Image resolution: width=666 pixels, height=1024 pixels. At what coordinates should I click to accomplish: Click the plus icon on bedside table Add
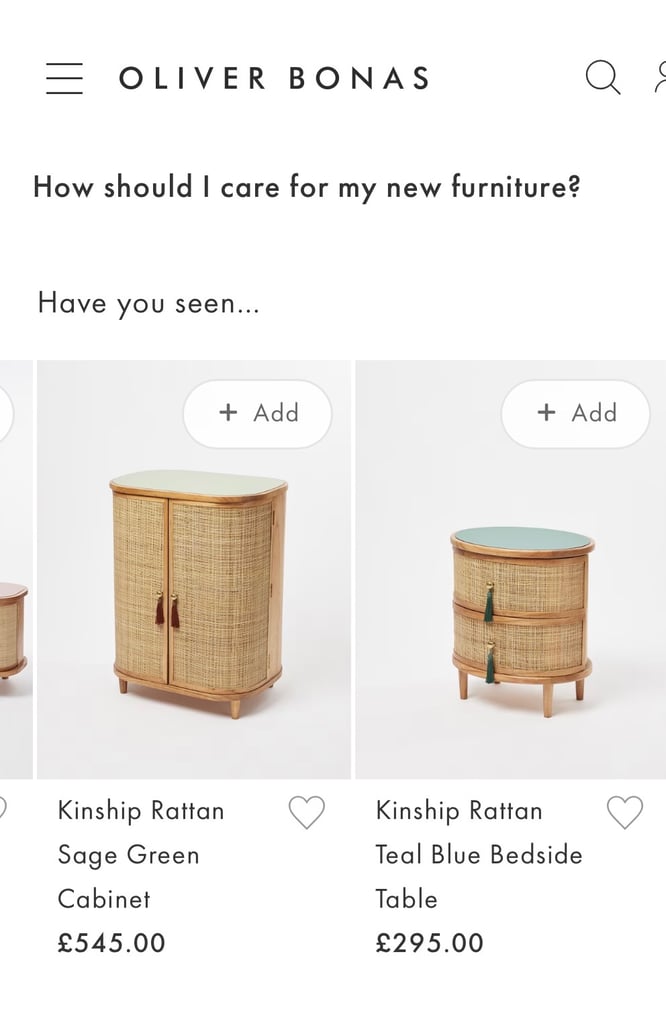(x=546, y=412)
